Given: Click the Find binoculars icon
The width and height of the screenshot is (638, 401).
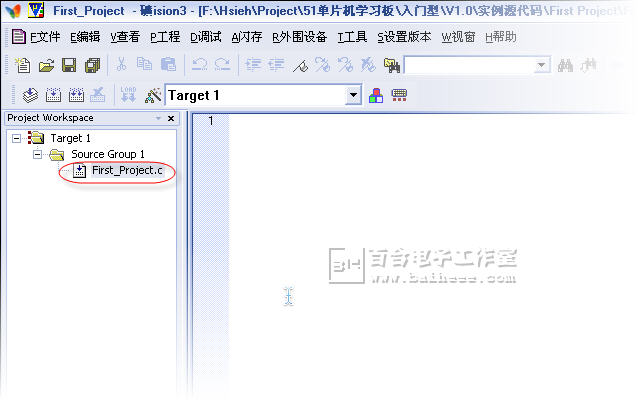Looking at the screenshot, I should coord(565,65).
